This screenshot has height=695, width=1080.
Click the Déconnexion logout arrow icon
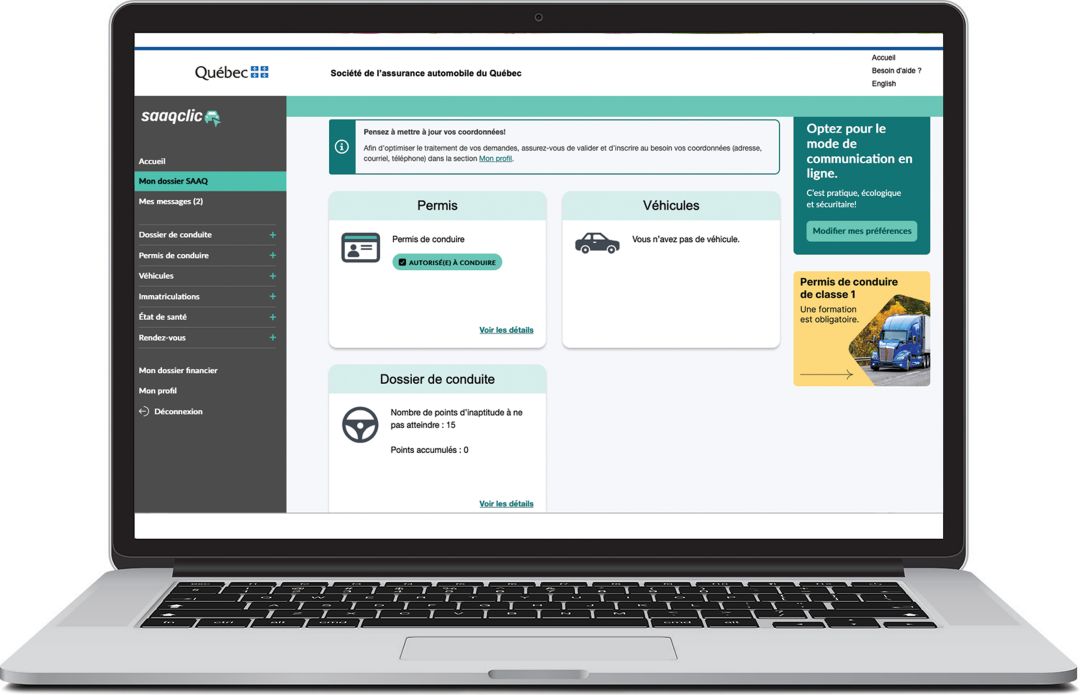point(144,411)
